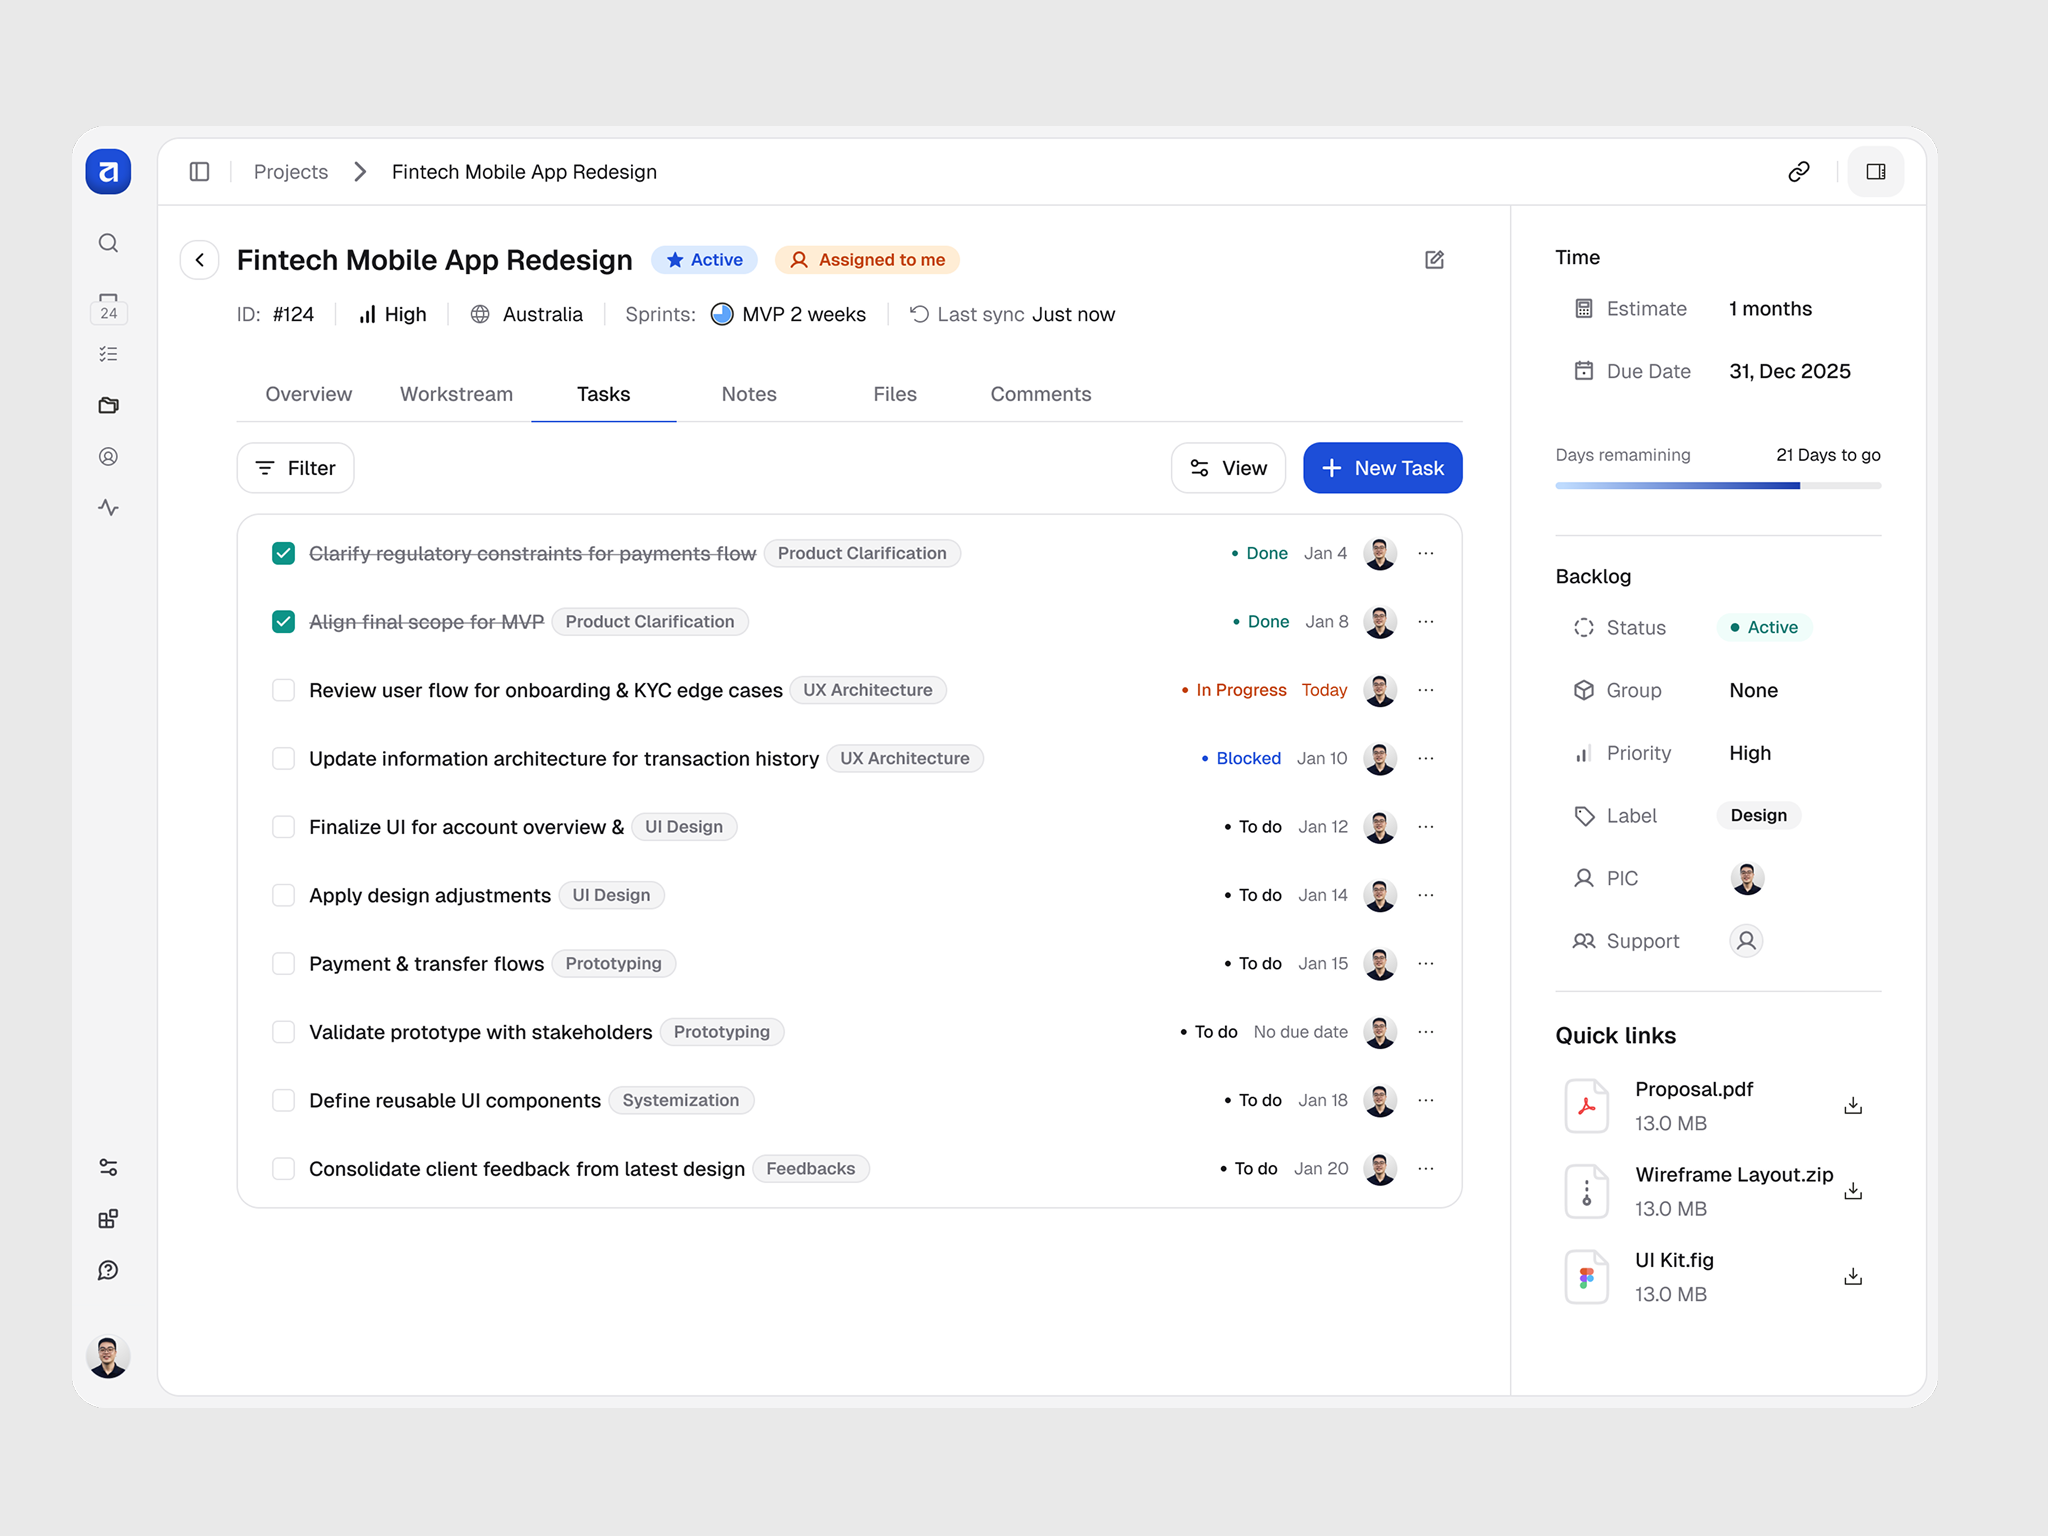This screenshot has height=1536, width=2048.
Task: Add a Support member via placeholder avatar
Action: tap(1746, 941)
